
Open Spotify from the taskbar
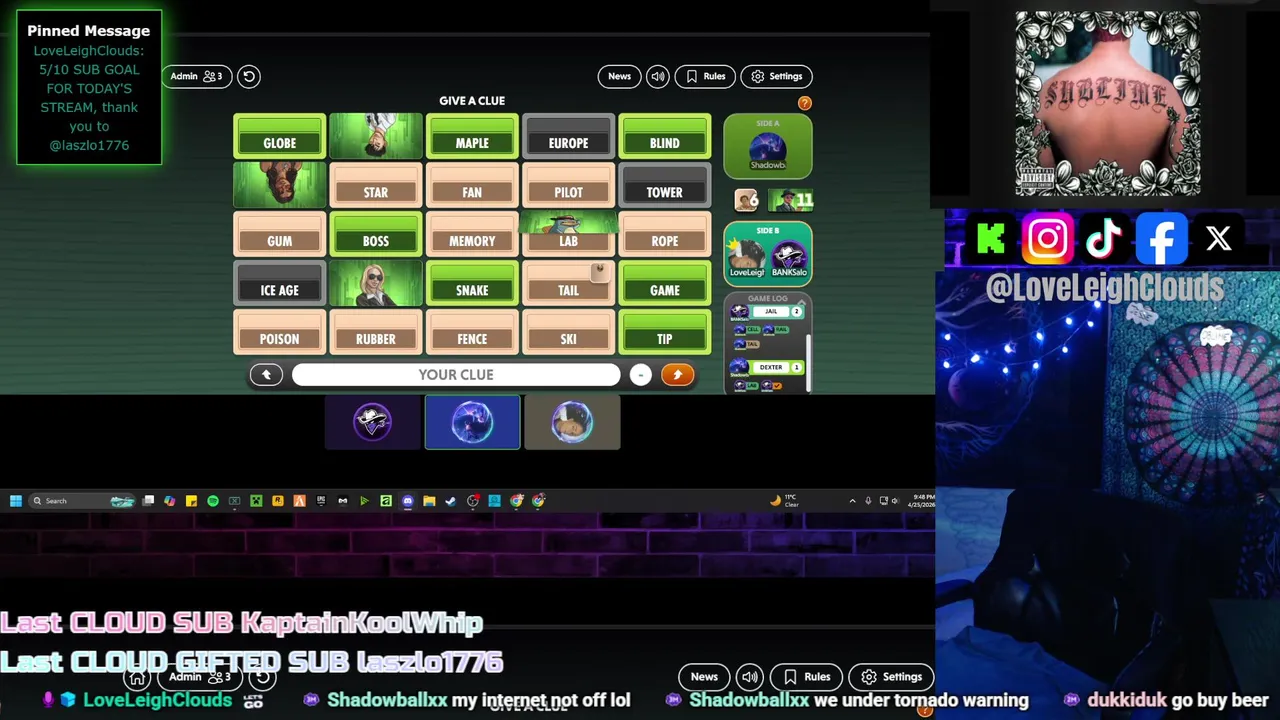[213, 501]
